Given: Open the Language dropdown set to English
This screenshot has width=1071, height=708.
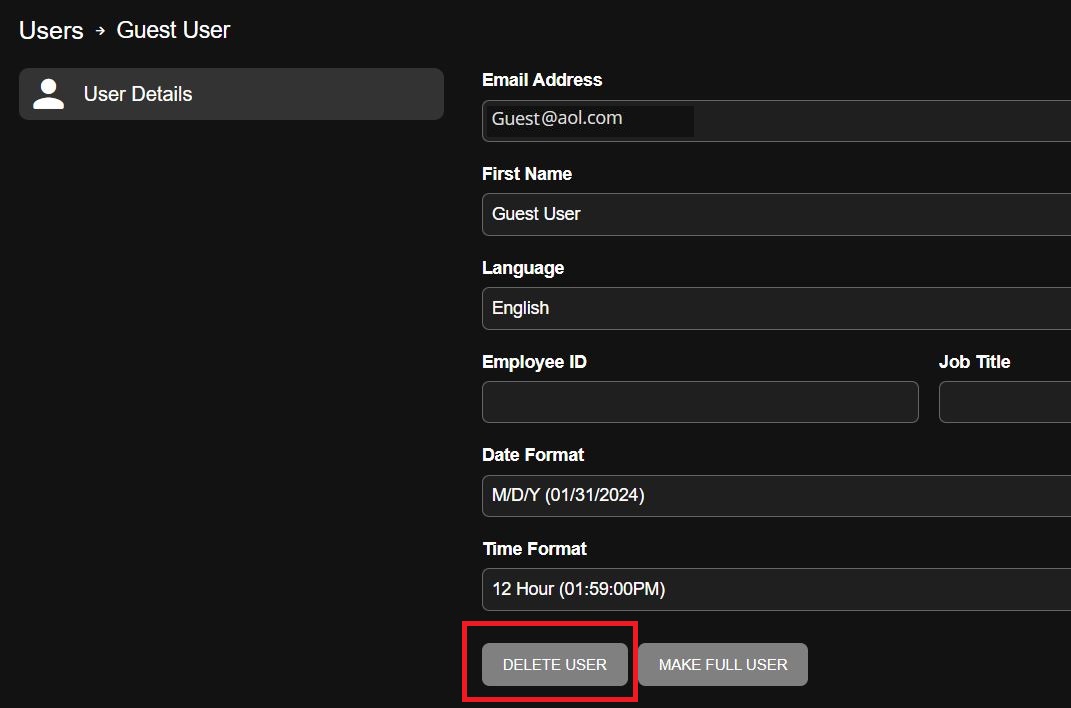Looking at the screenshot, I should 777,309.
